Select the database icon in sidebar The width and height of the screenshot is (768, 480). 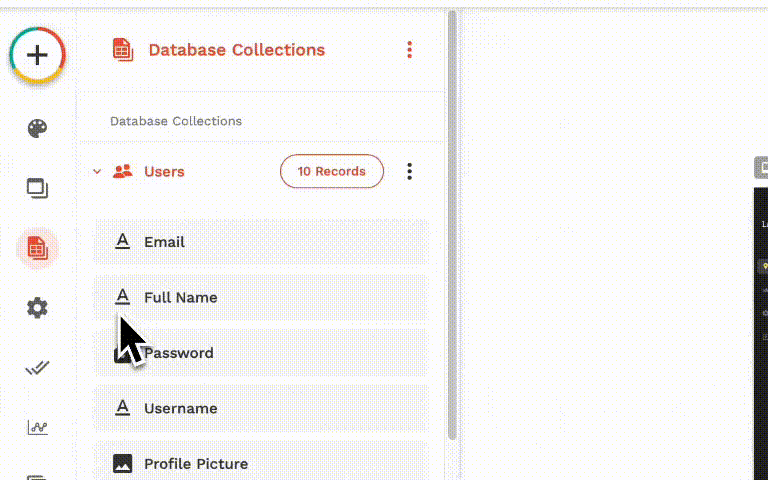(37, 247)
